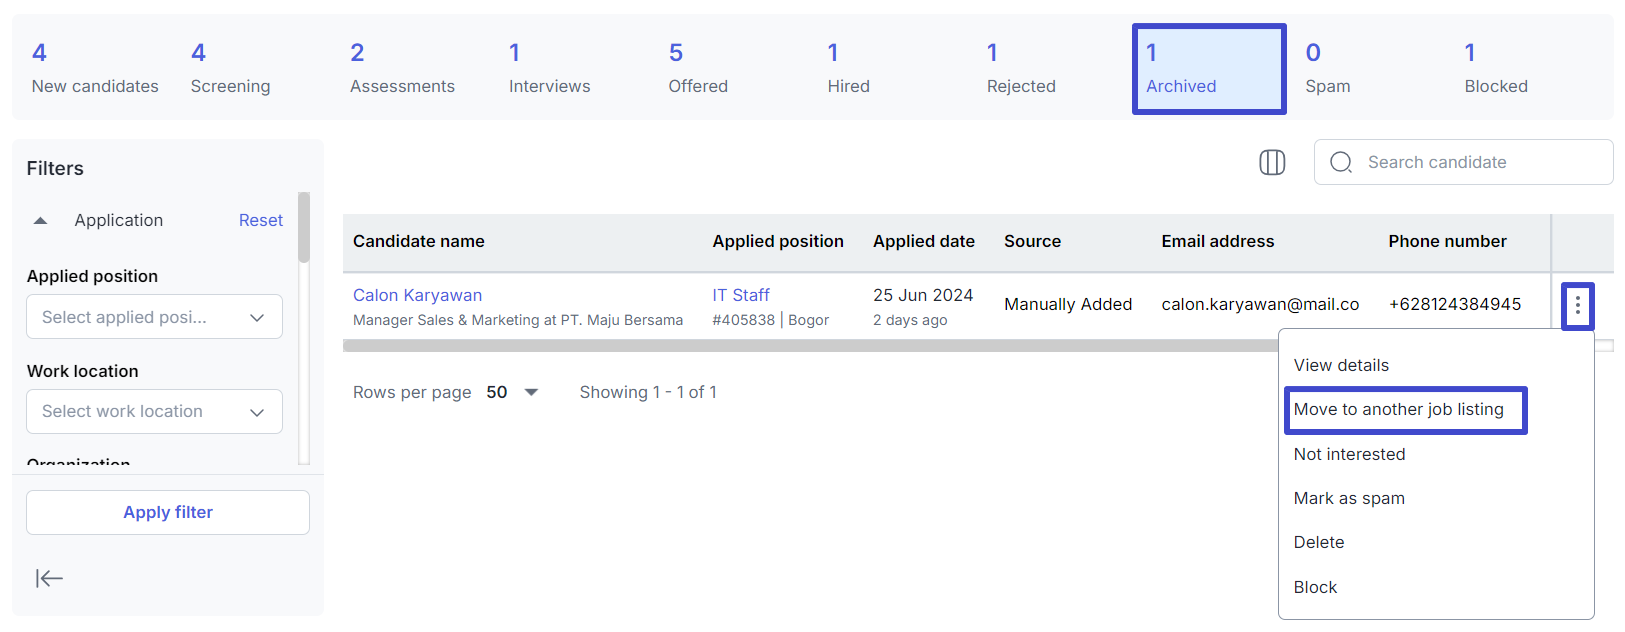
Task: Open the Applied position dropdown
Action: click(x=154, y=317)
